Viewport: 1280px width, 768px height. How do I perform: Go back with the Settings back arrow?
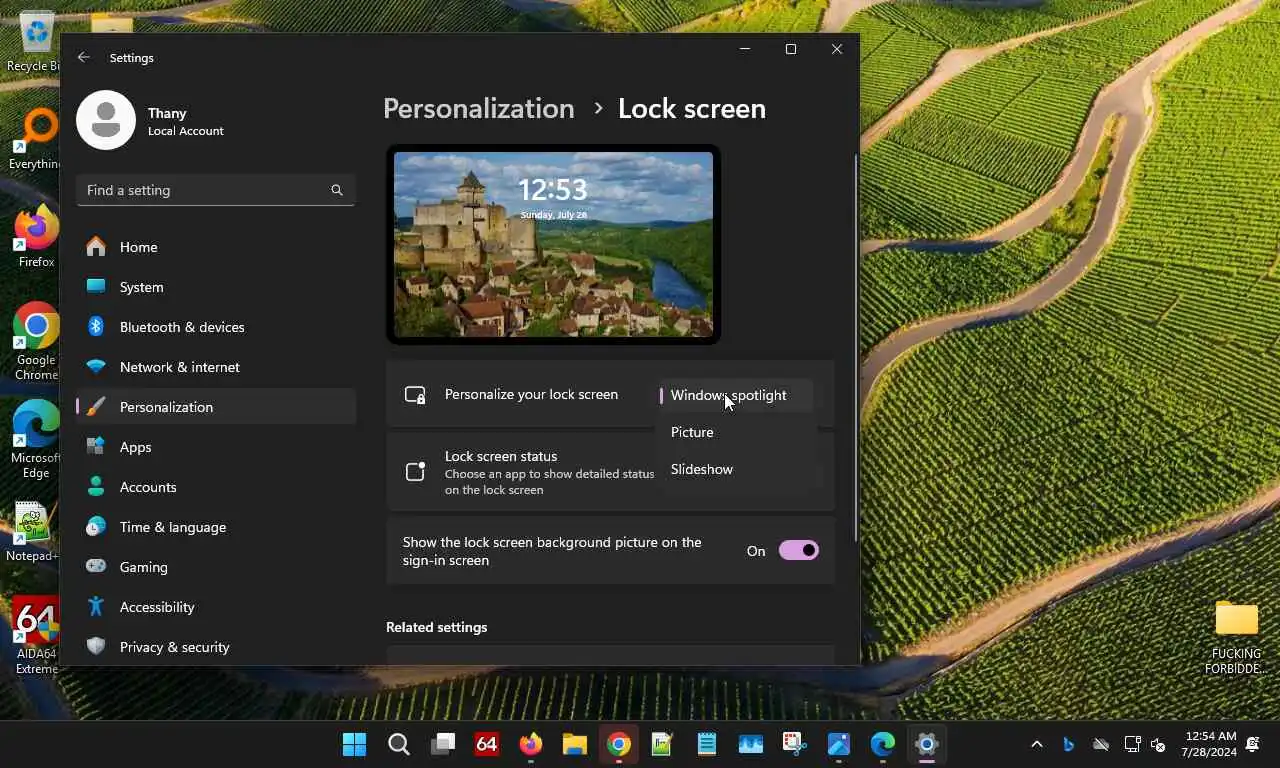click(84, 58)
